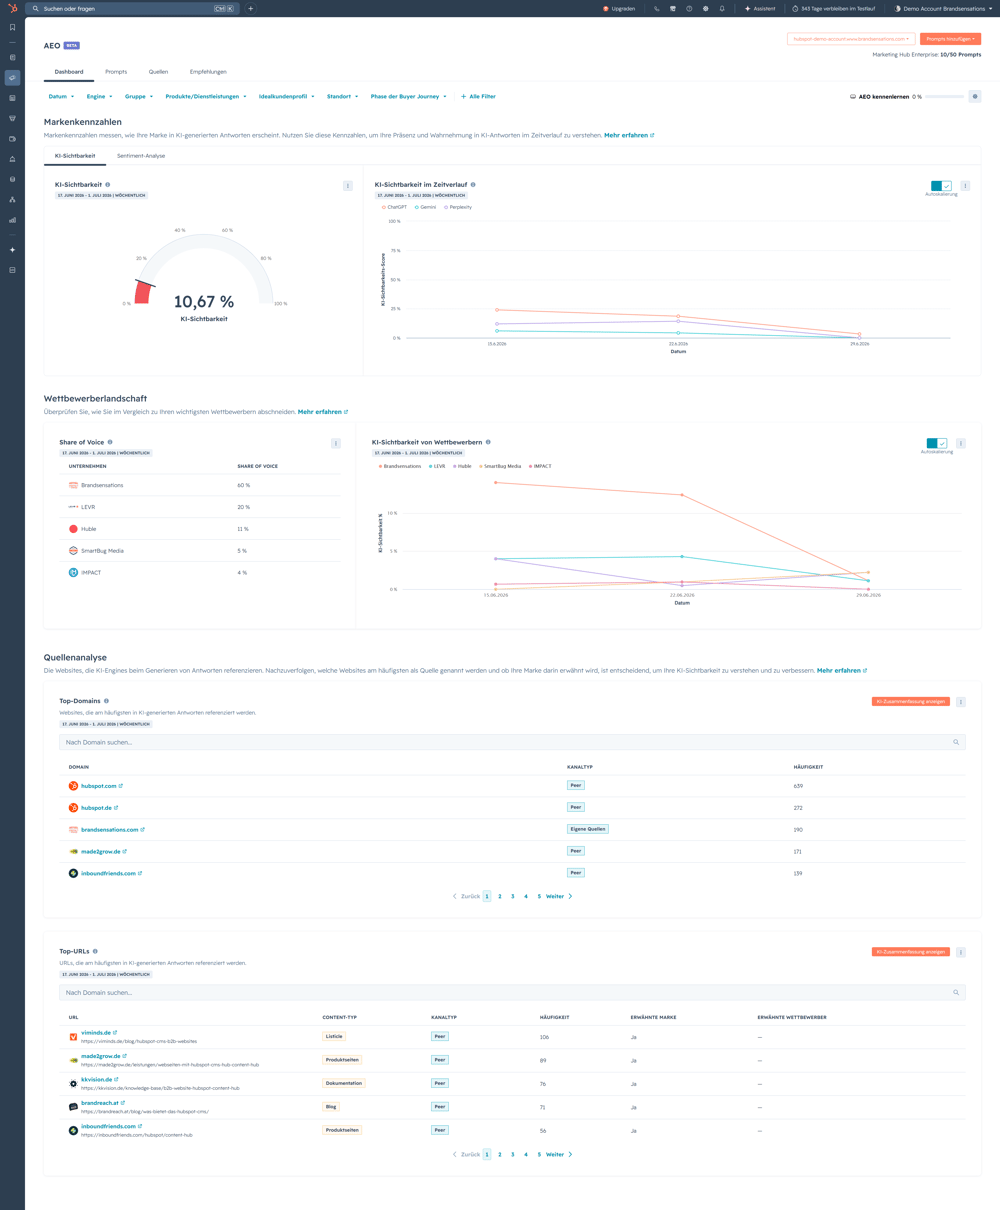The height and width of the screenshot is (1210, 1000).
Task: Toggle SmartBug Media legend in competitor chart
Action: tap(500, 466)
